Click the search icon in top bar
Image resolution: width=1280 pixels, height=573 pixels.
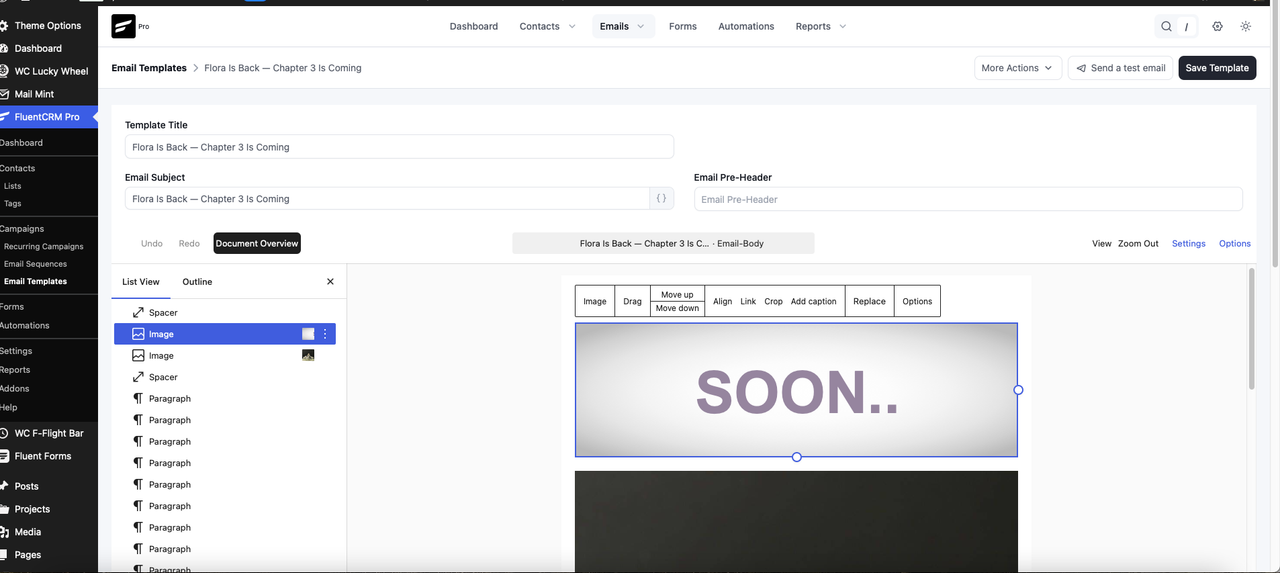(1166, 27)
